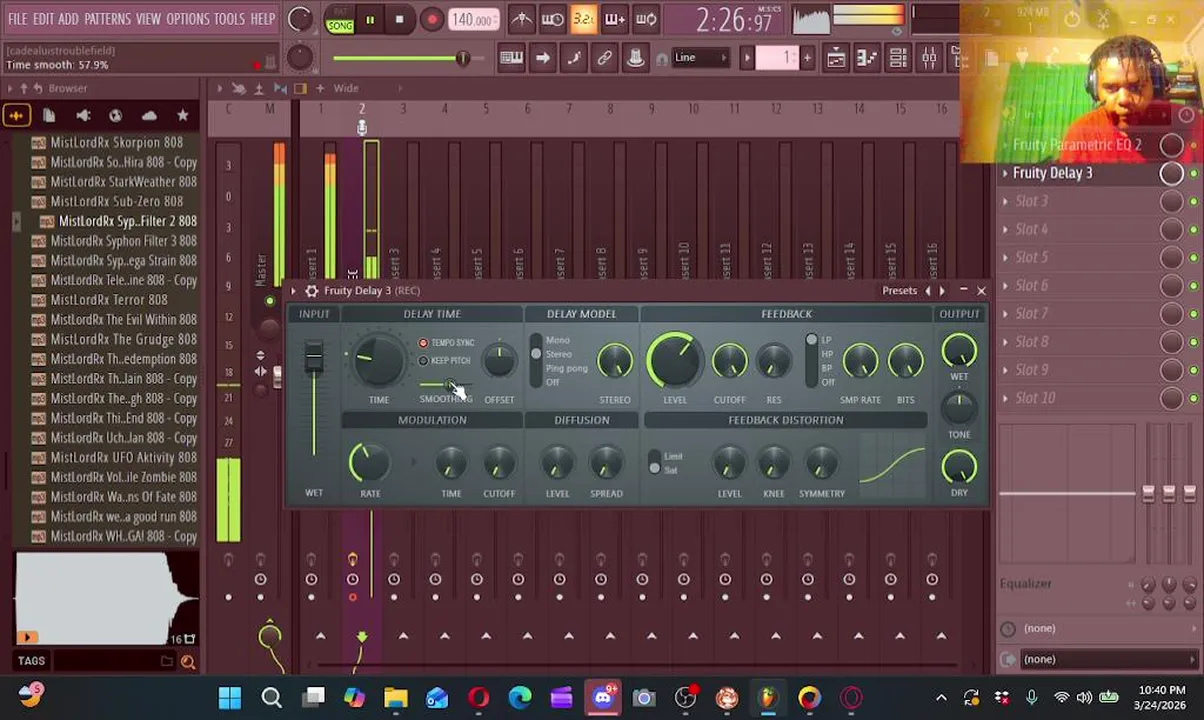Open the FILE menu
Screen dimensions: 1204x720
[x=18, y=19]
